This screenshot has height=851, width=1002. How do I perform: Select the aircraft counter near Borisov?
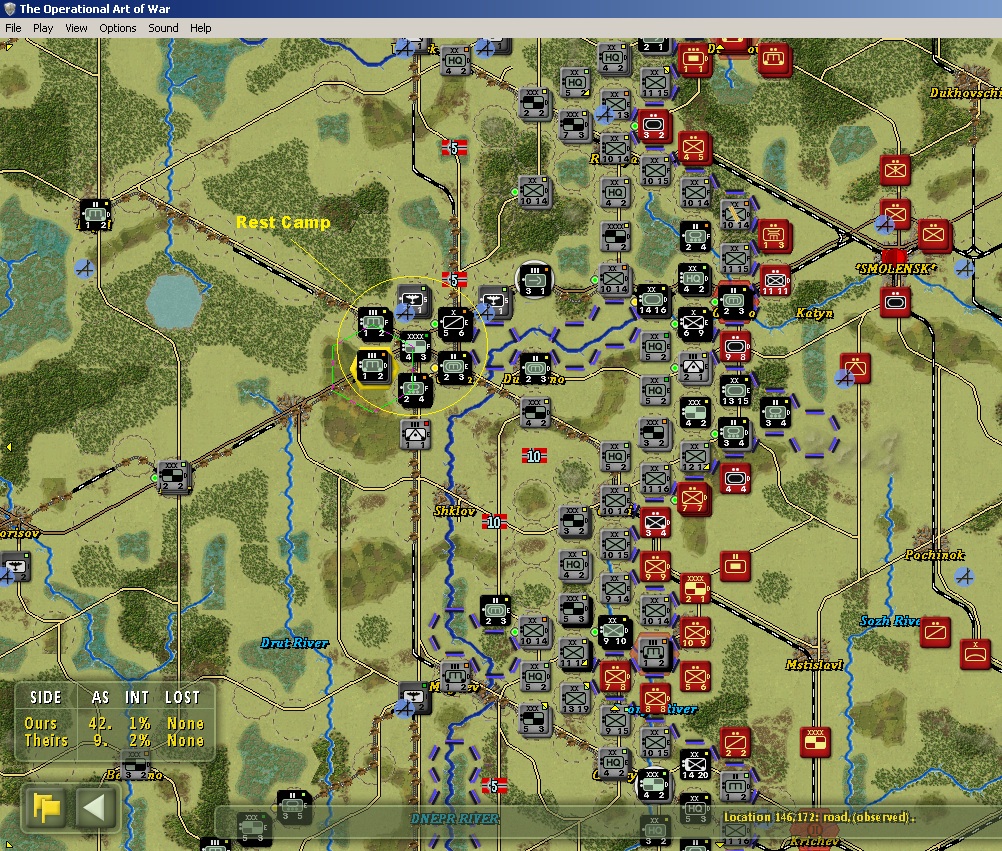point(14,566)
